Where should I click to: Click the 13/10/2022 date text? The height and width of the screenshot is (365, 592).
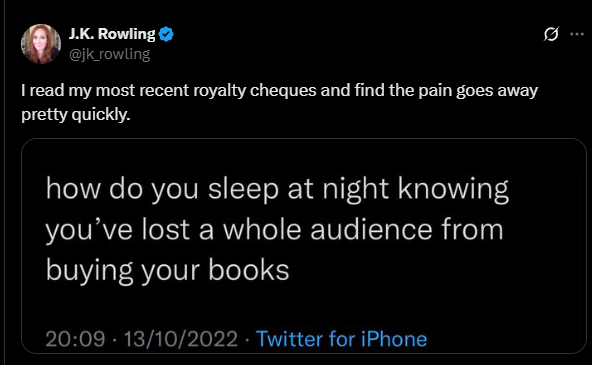[x=181, y=339]
